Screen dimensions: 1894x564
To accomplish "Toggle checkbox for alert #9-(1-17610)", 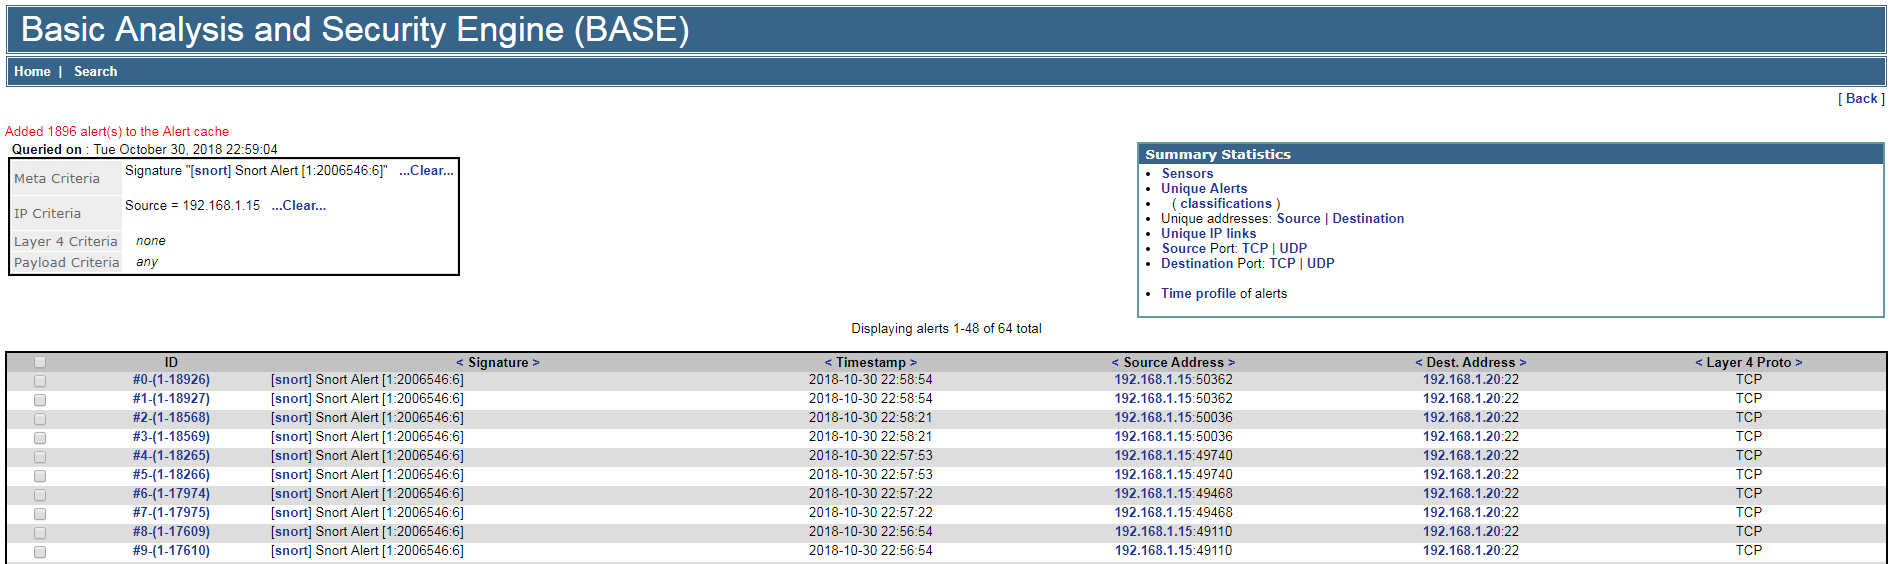I will pyautogui.click(x=40, y=552).
